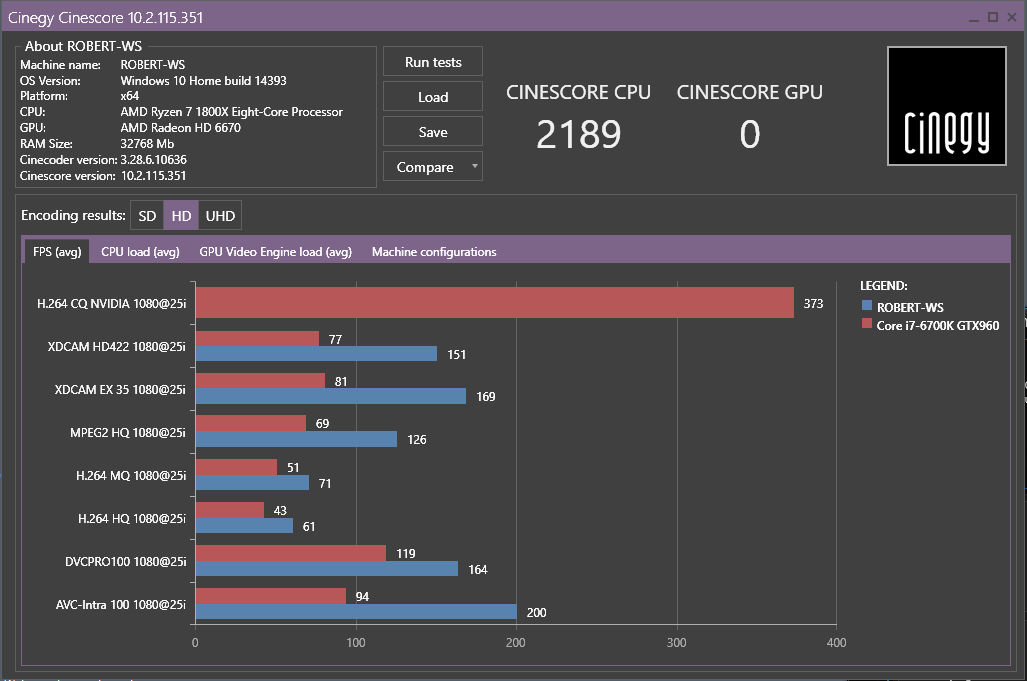Click red DVCPRO100 bar 119
The width and height of the screenshot is (1027, 681).
291,553
